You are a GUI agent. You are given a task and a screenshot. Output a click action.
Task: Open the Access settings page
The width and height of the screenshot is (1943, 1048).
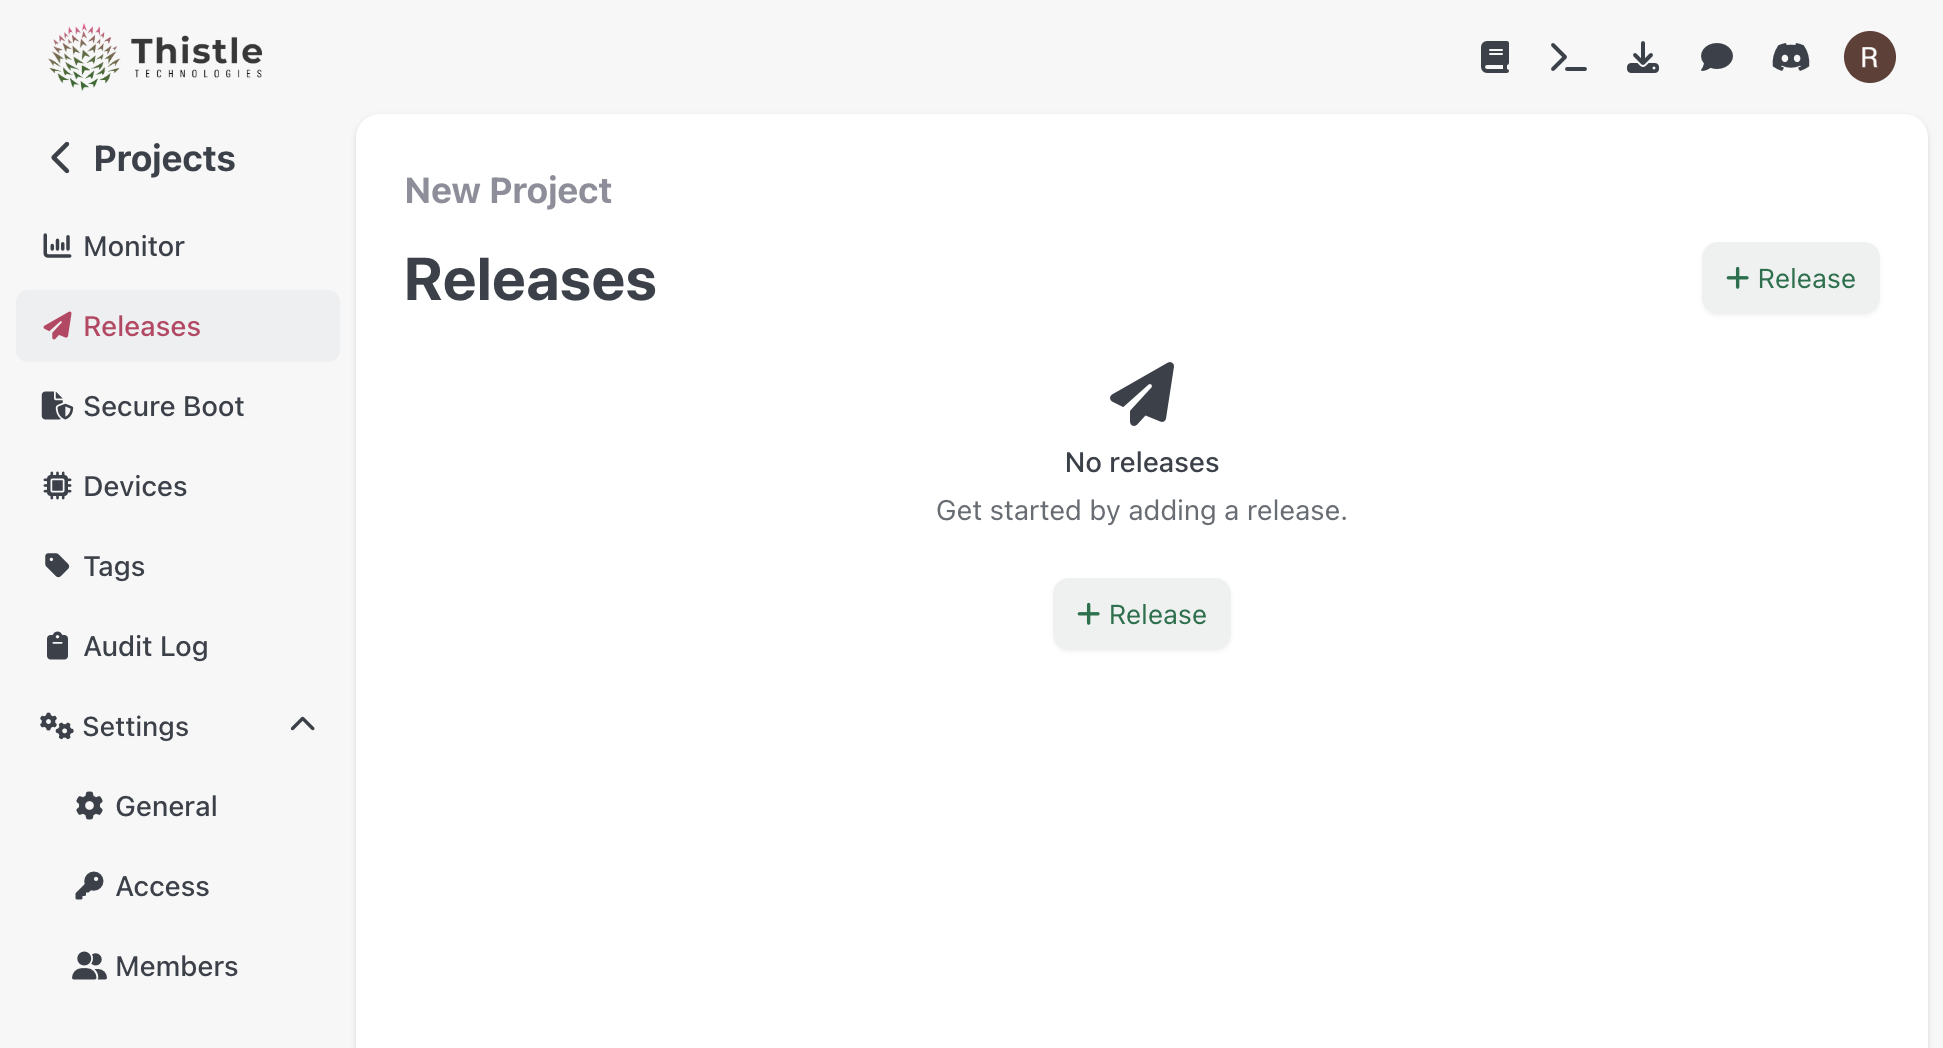[x=162, y=886]
